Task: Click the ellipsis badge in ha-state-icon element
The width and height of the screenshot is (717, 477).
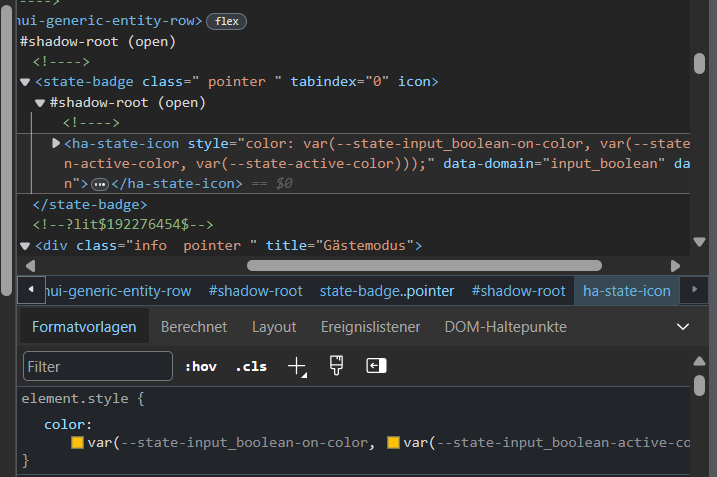Action: 99,184
